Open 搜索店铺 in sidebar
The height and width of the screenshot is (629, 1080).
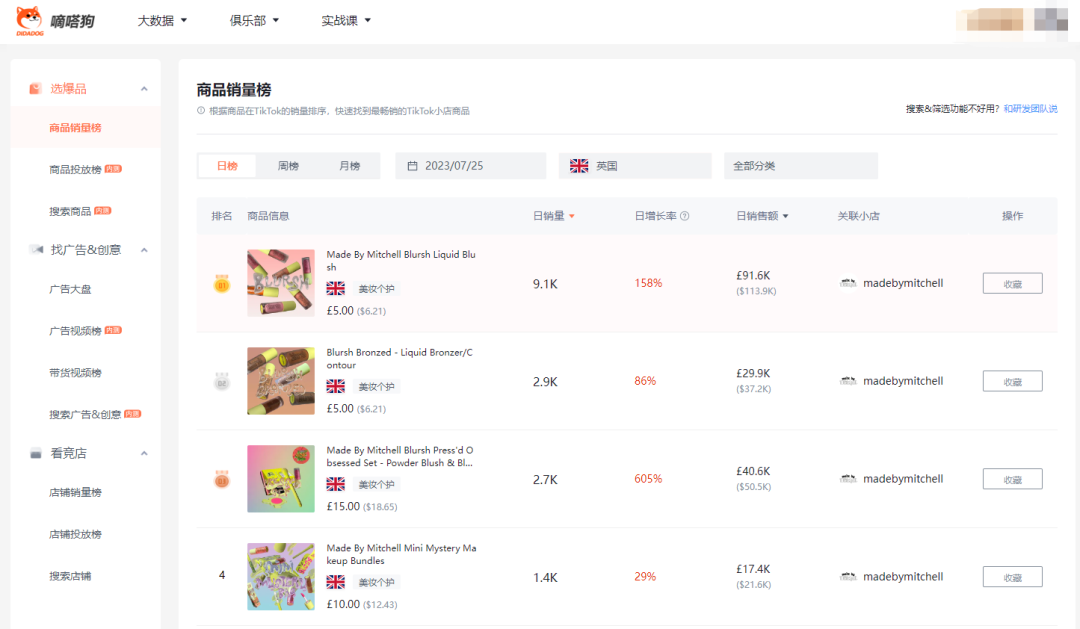(70, 576)
